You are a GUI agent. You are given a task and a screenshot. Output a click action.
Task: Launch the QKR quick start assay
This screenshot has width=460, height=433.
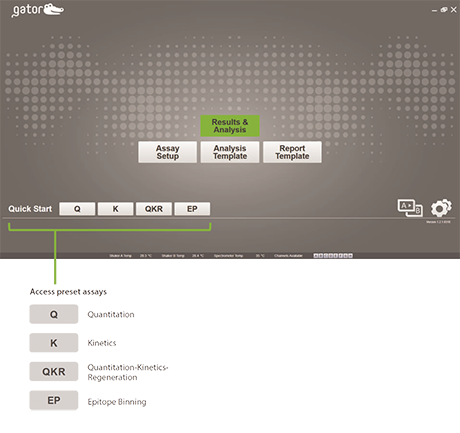pyautogui.click(x=154, y=209)
